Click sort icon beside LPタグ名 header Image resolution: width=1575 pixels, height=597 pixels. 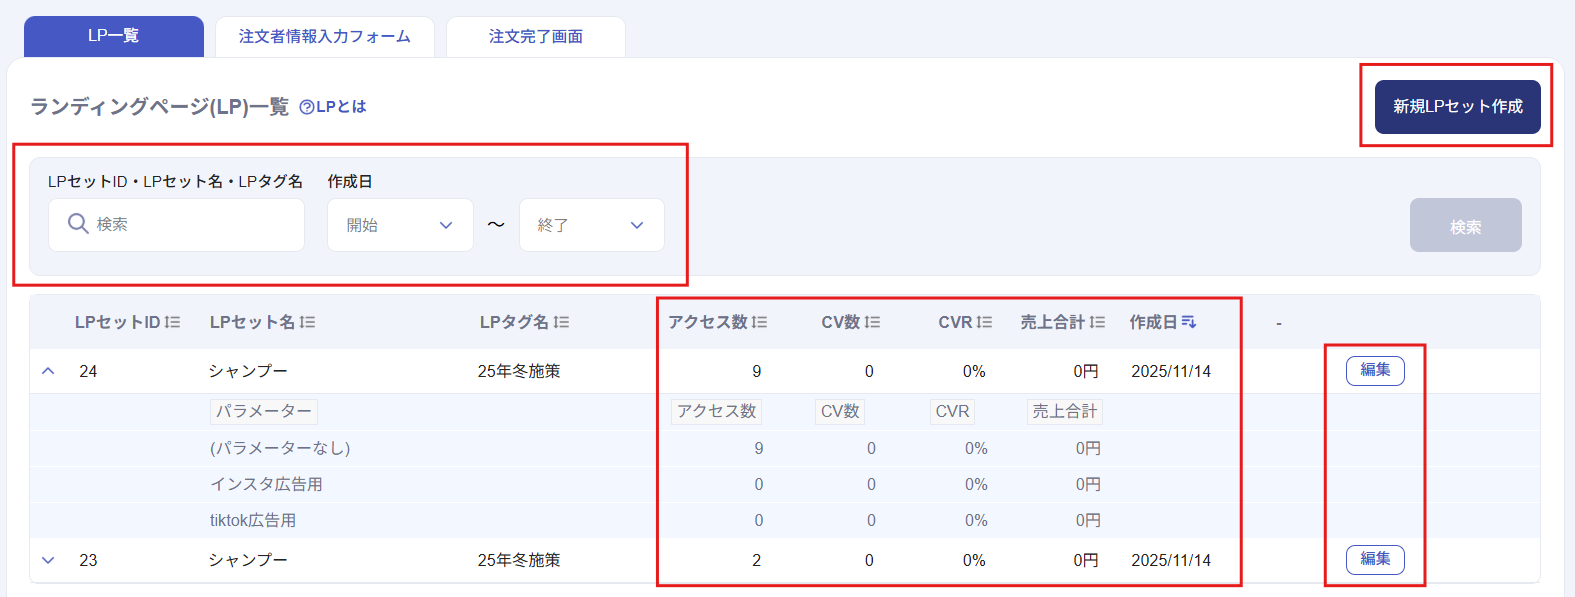pyautogui.click(x=561, y=322)
